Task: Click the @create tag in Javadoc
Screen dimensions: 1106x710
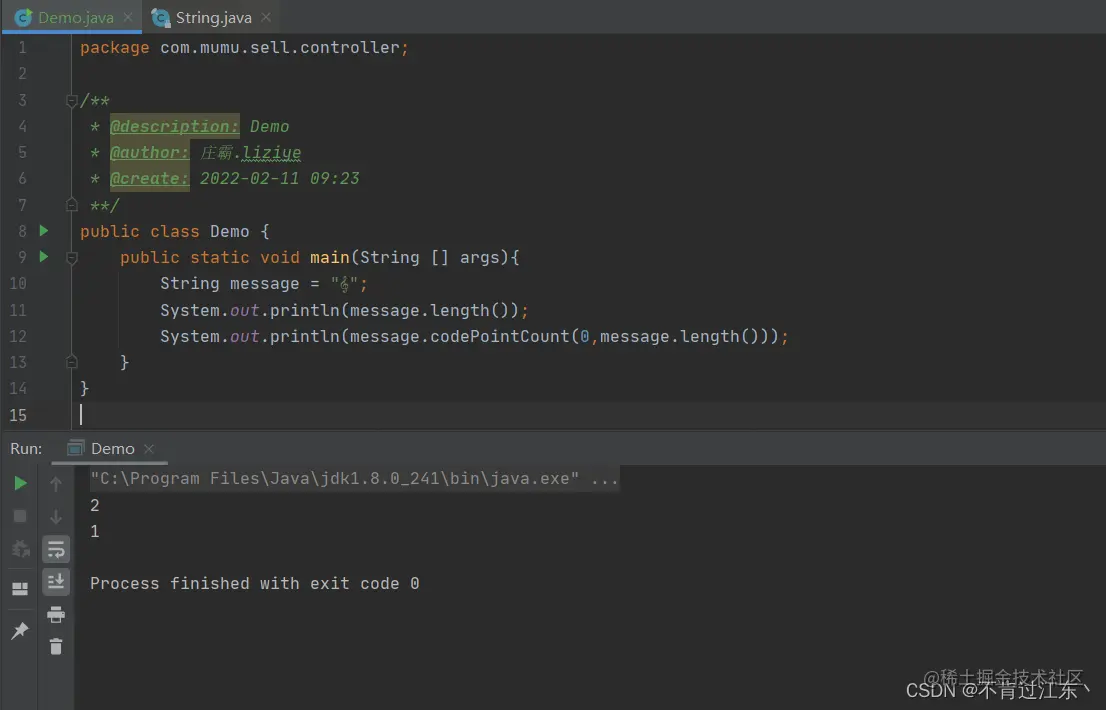Action: (x=150, y=178)
